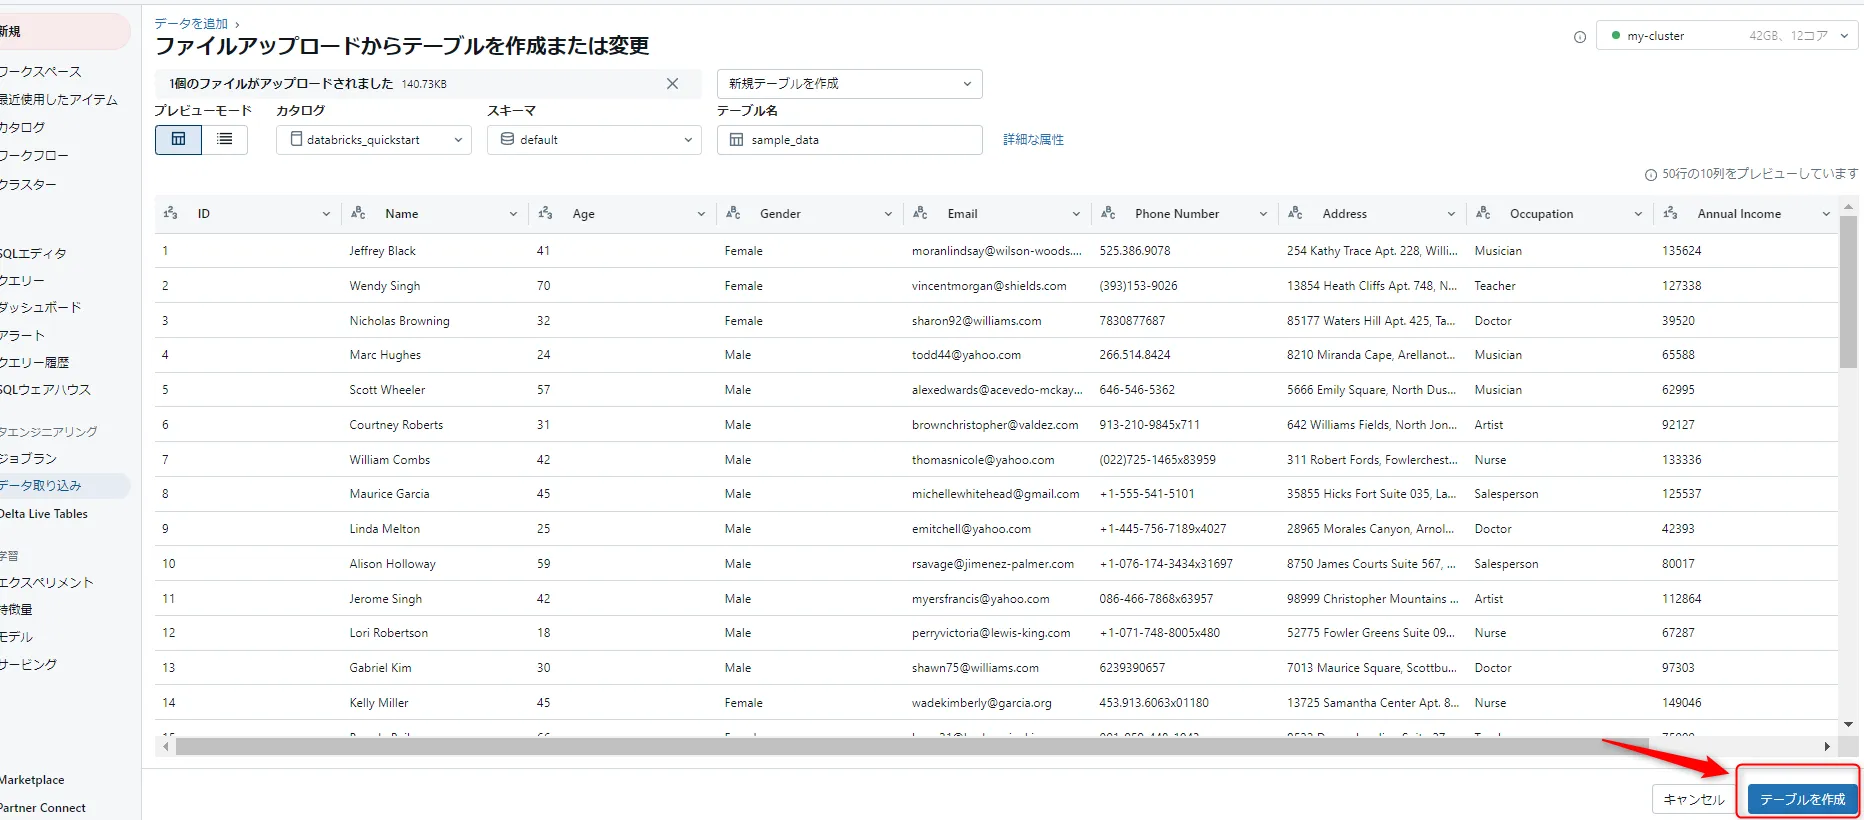Open 最近使用したアイテム in the sidebar
Image resolution: width=1864 pixels, height=820 pixels.
(x=59, y=100)
